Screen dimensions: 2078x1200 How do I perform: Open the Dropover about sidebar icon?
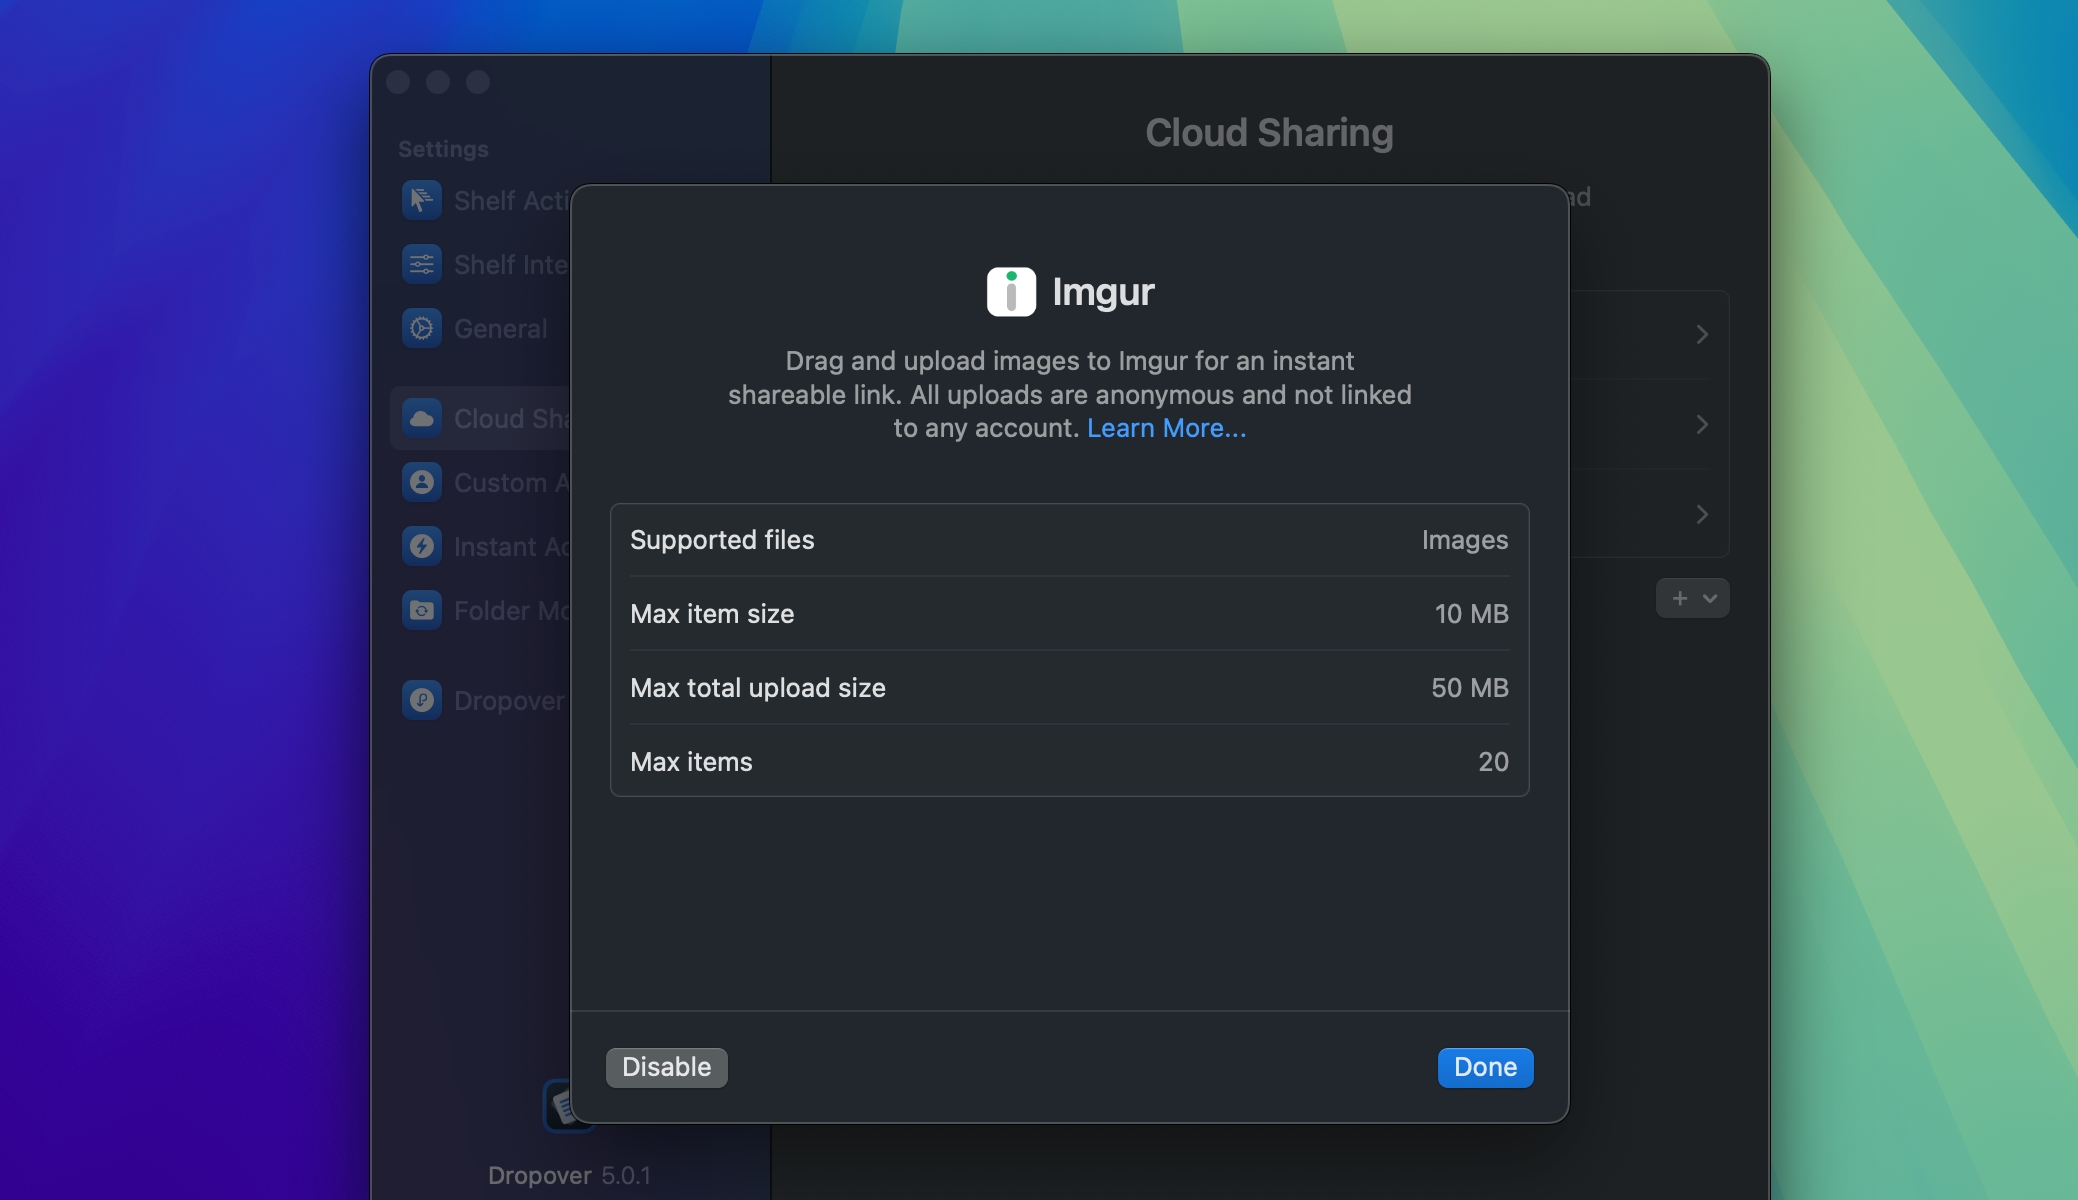click(x=422, y=700)
